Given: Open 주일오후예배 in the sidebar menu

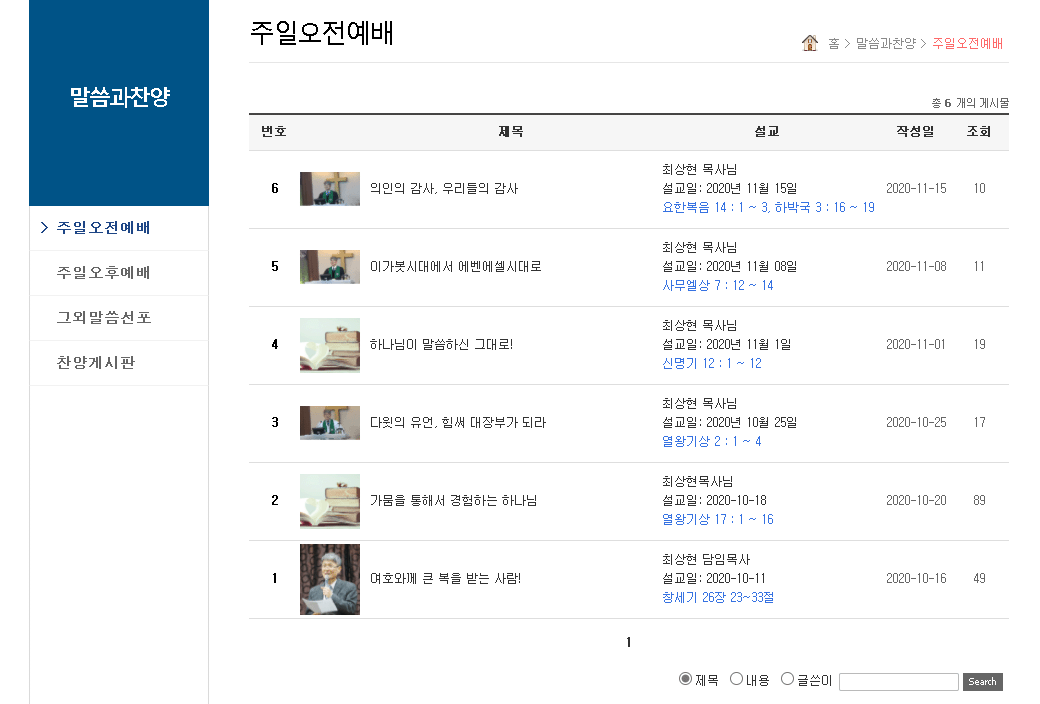Looking at the screenshot, I should tap(103, 273).
